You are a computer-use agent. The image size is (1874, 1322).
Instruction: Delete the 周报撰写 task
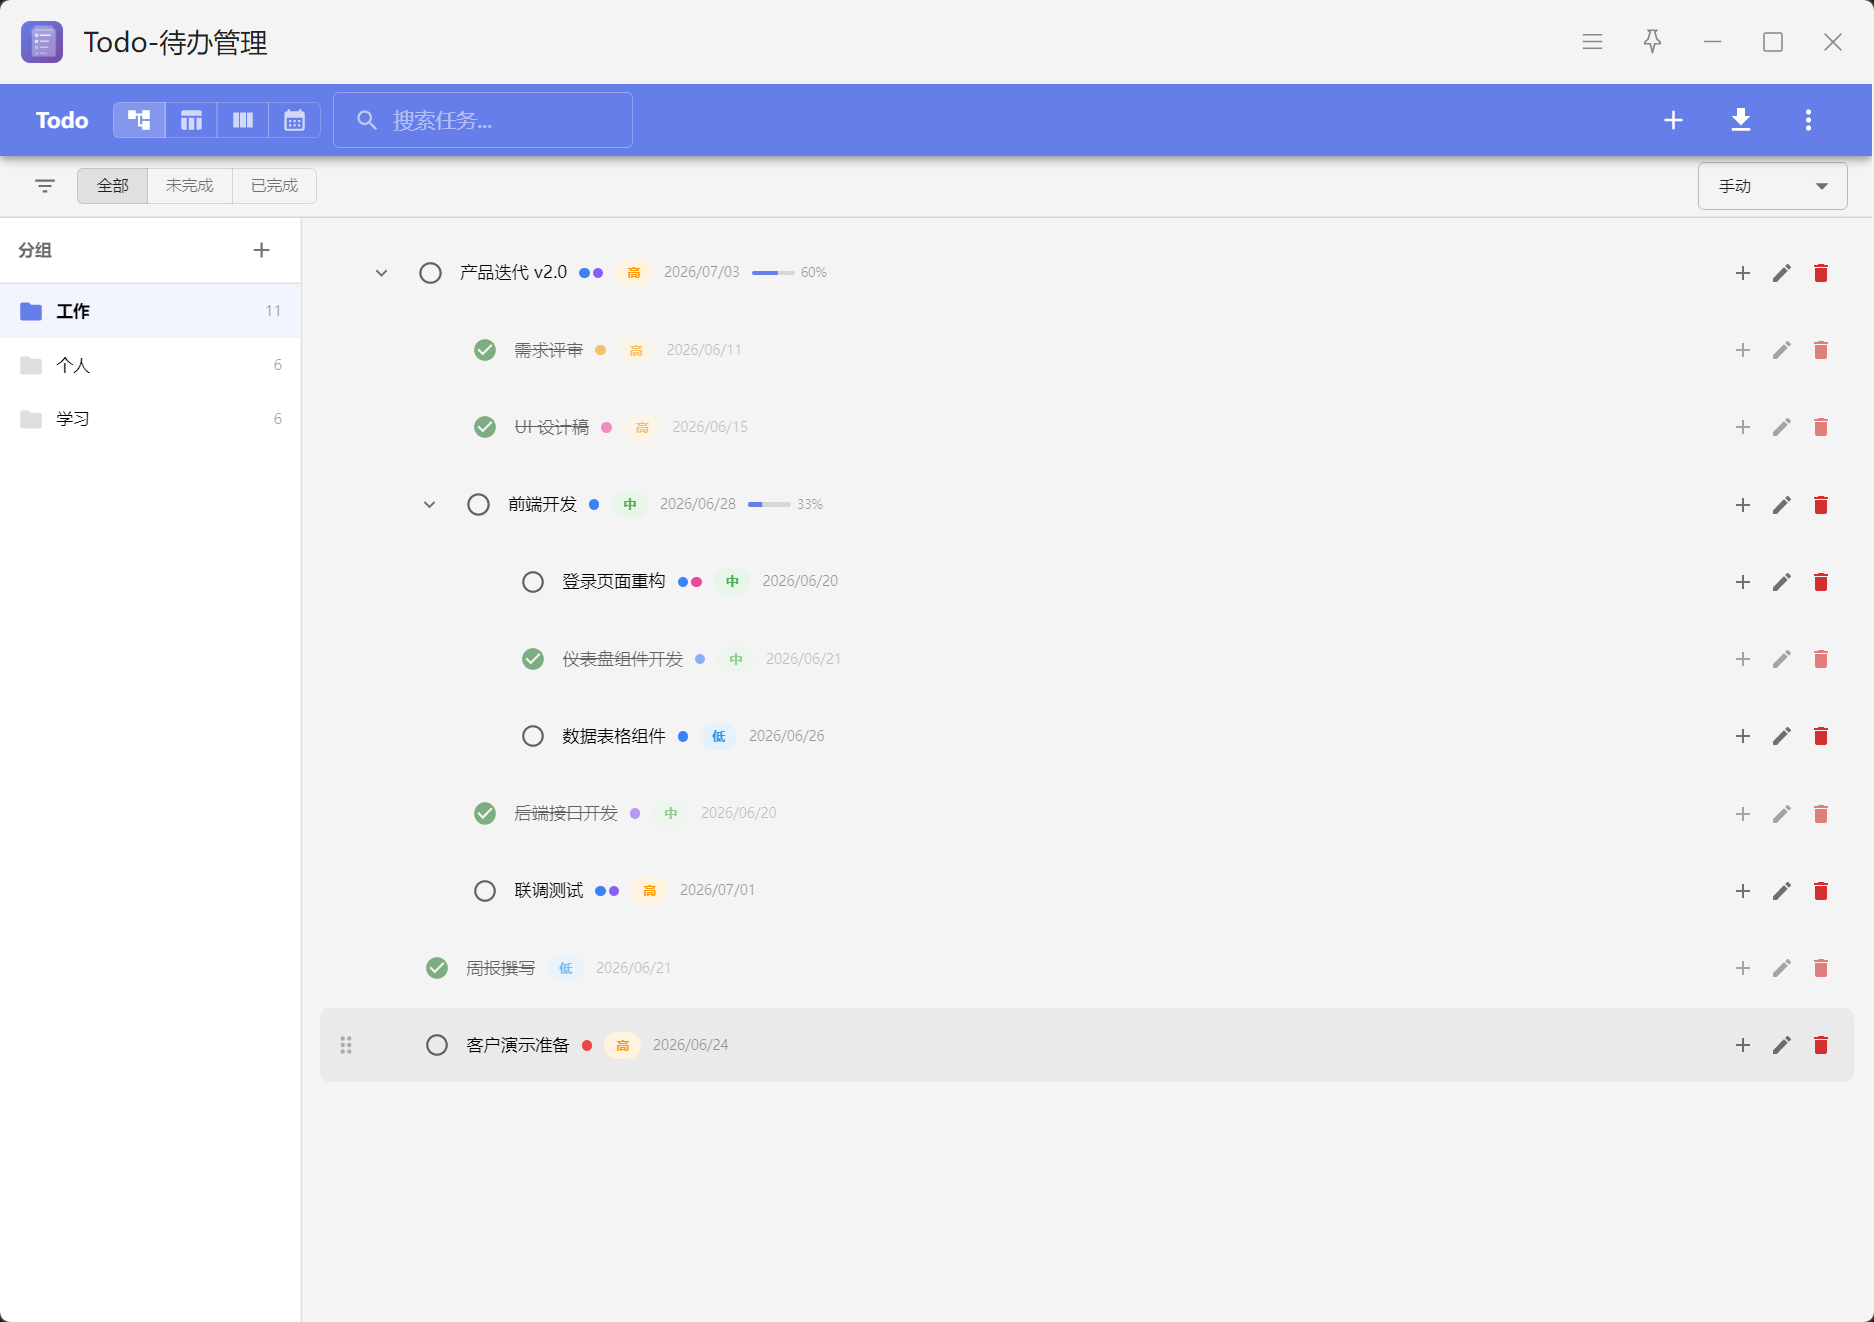[x=1821, y=968]
